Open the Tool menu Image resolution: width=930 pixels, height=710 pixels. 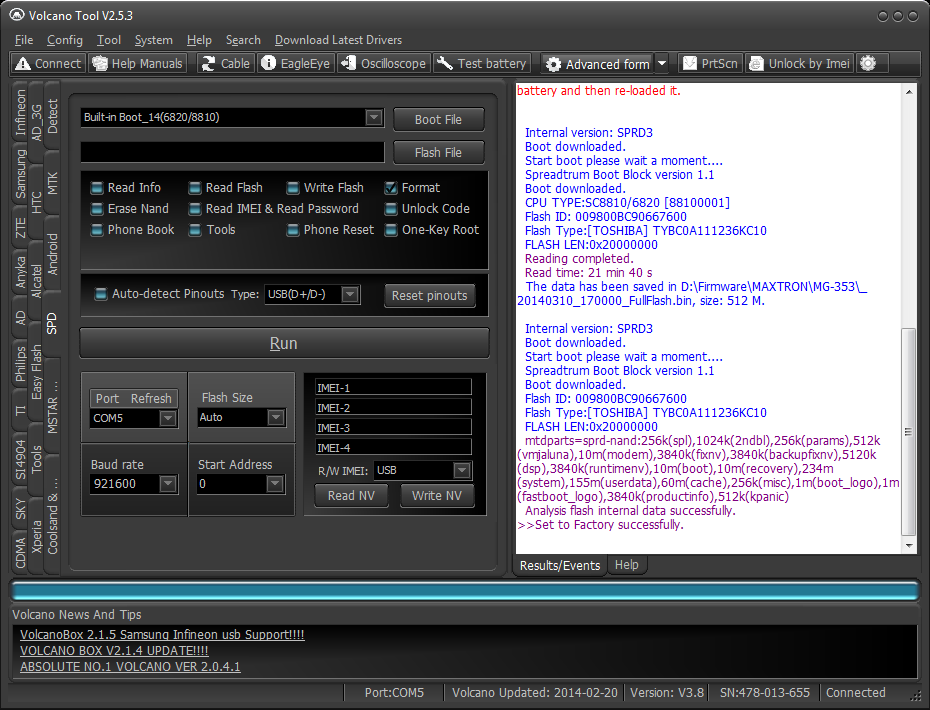click(109, 40)
